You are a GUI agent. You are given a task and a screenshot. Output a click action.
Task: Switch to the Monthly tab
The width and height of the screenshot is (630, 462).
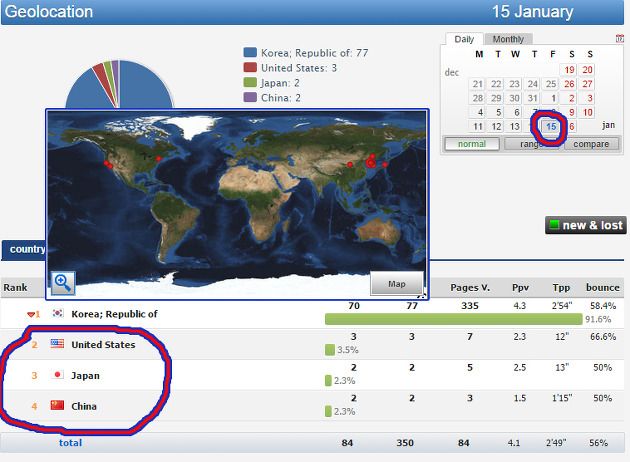(x=508, y=39)
